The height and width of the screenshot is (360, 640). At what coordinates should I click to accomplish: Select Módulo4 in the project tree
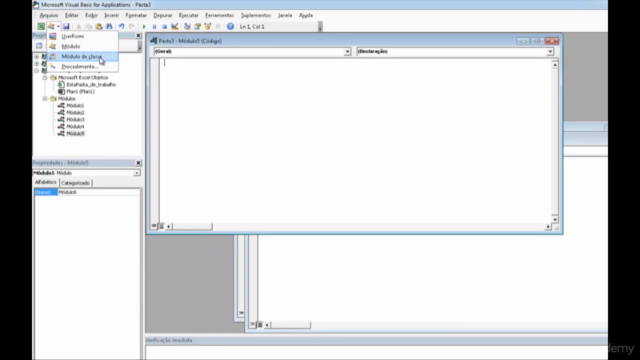(x=75, y=127)
